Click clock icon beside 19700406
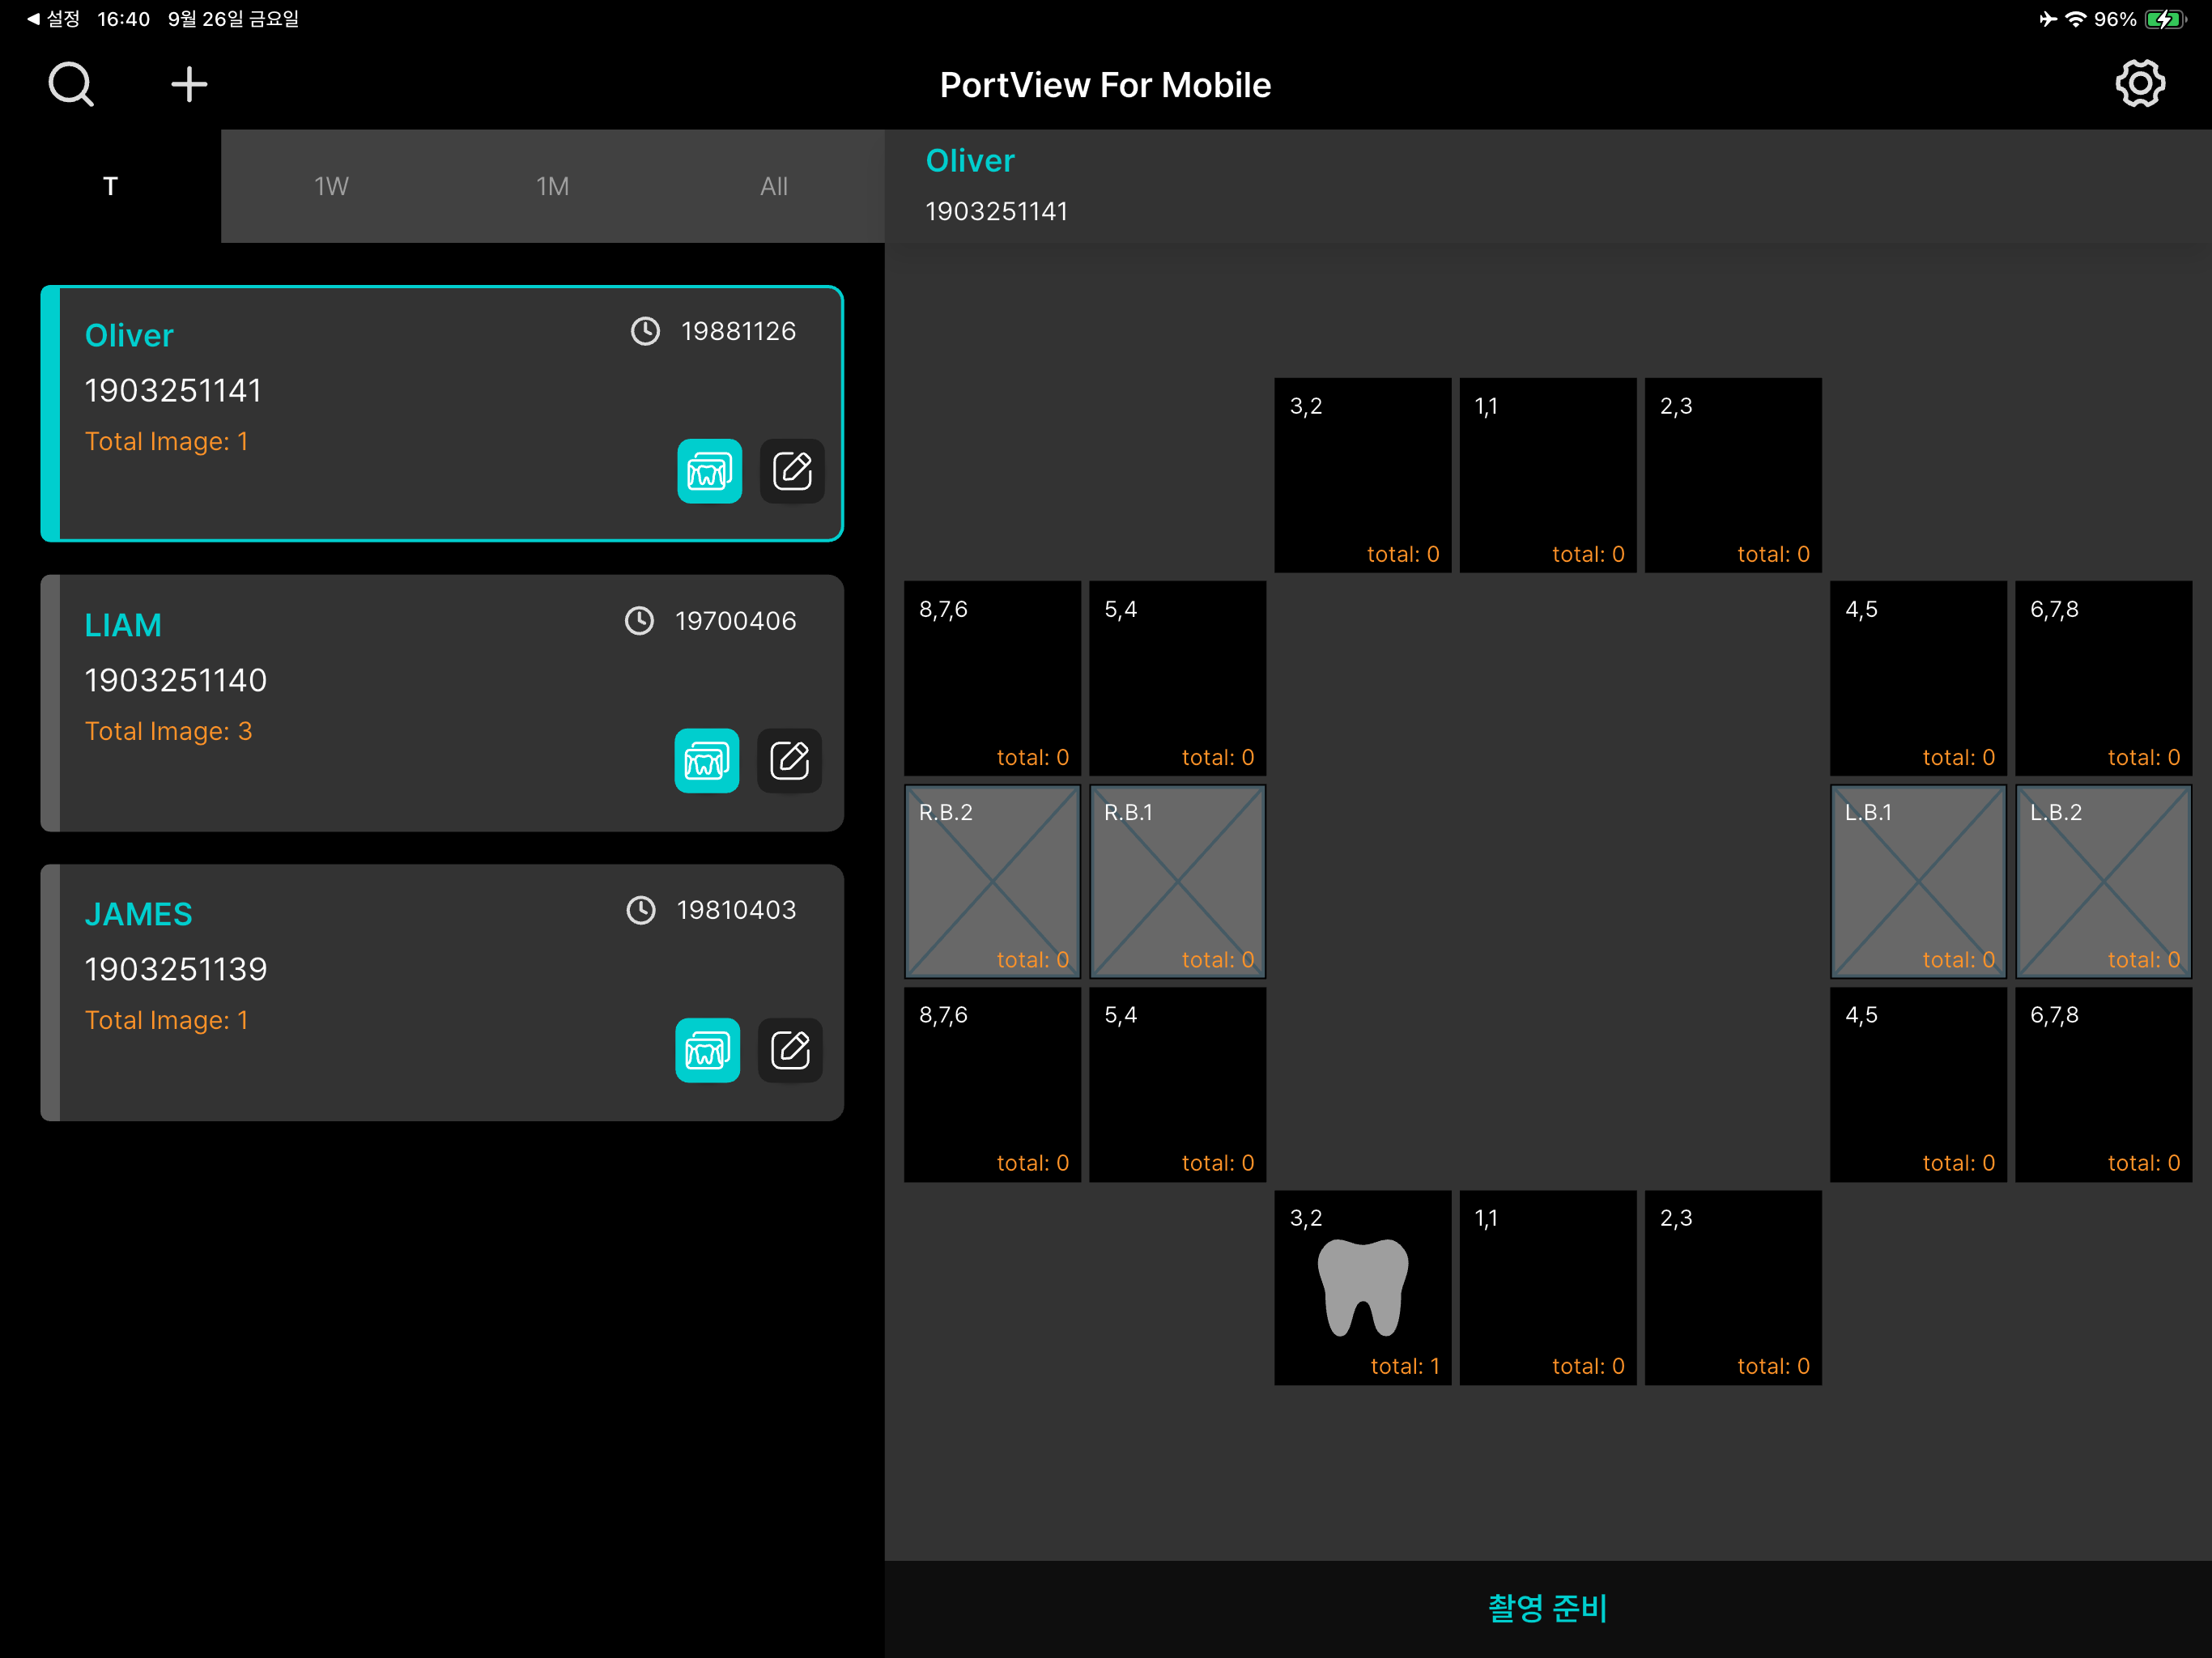The height and width of the screenshot is (1658, 2212). pyautogui.click(x=639, y=621)
